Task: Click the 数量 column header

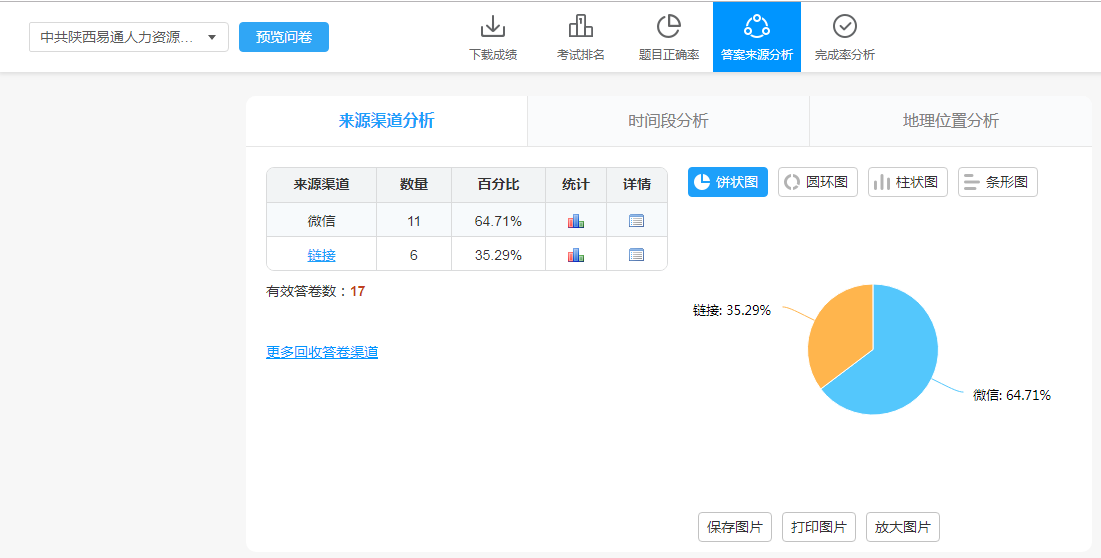Action: (x=414, y=185)
